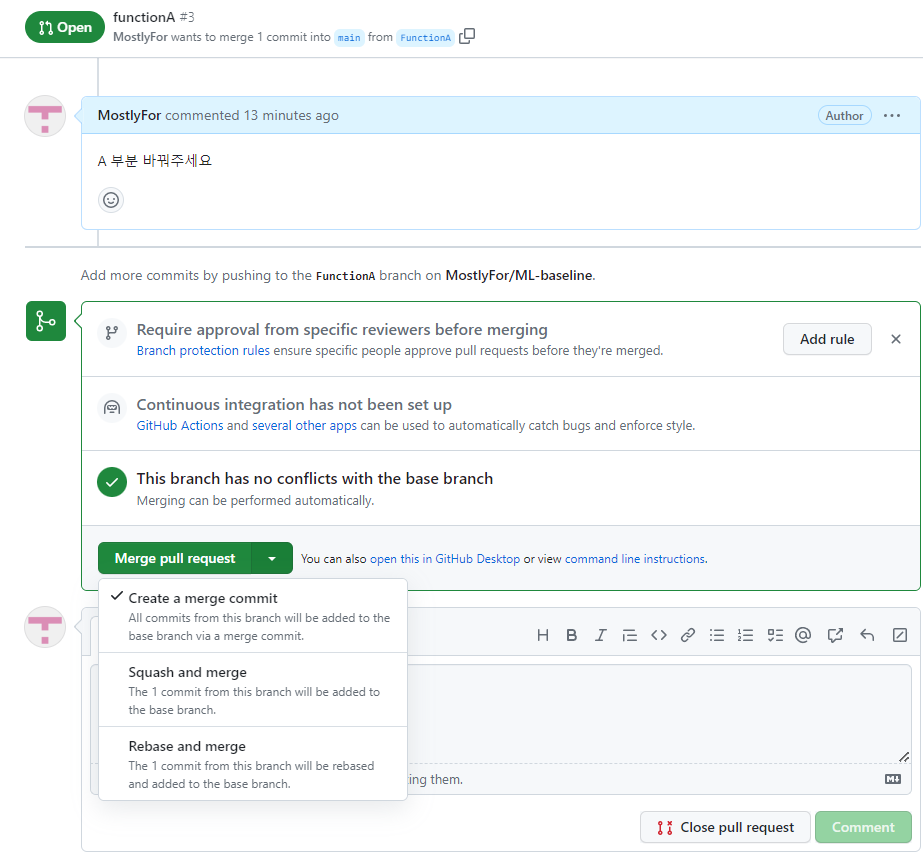Open the Branch protection rules link
Viewport: 923px width, 855px height.
pyautogui.click(x=203, y=350)
